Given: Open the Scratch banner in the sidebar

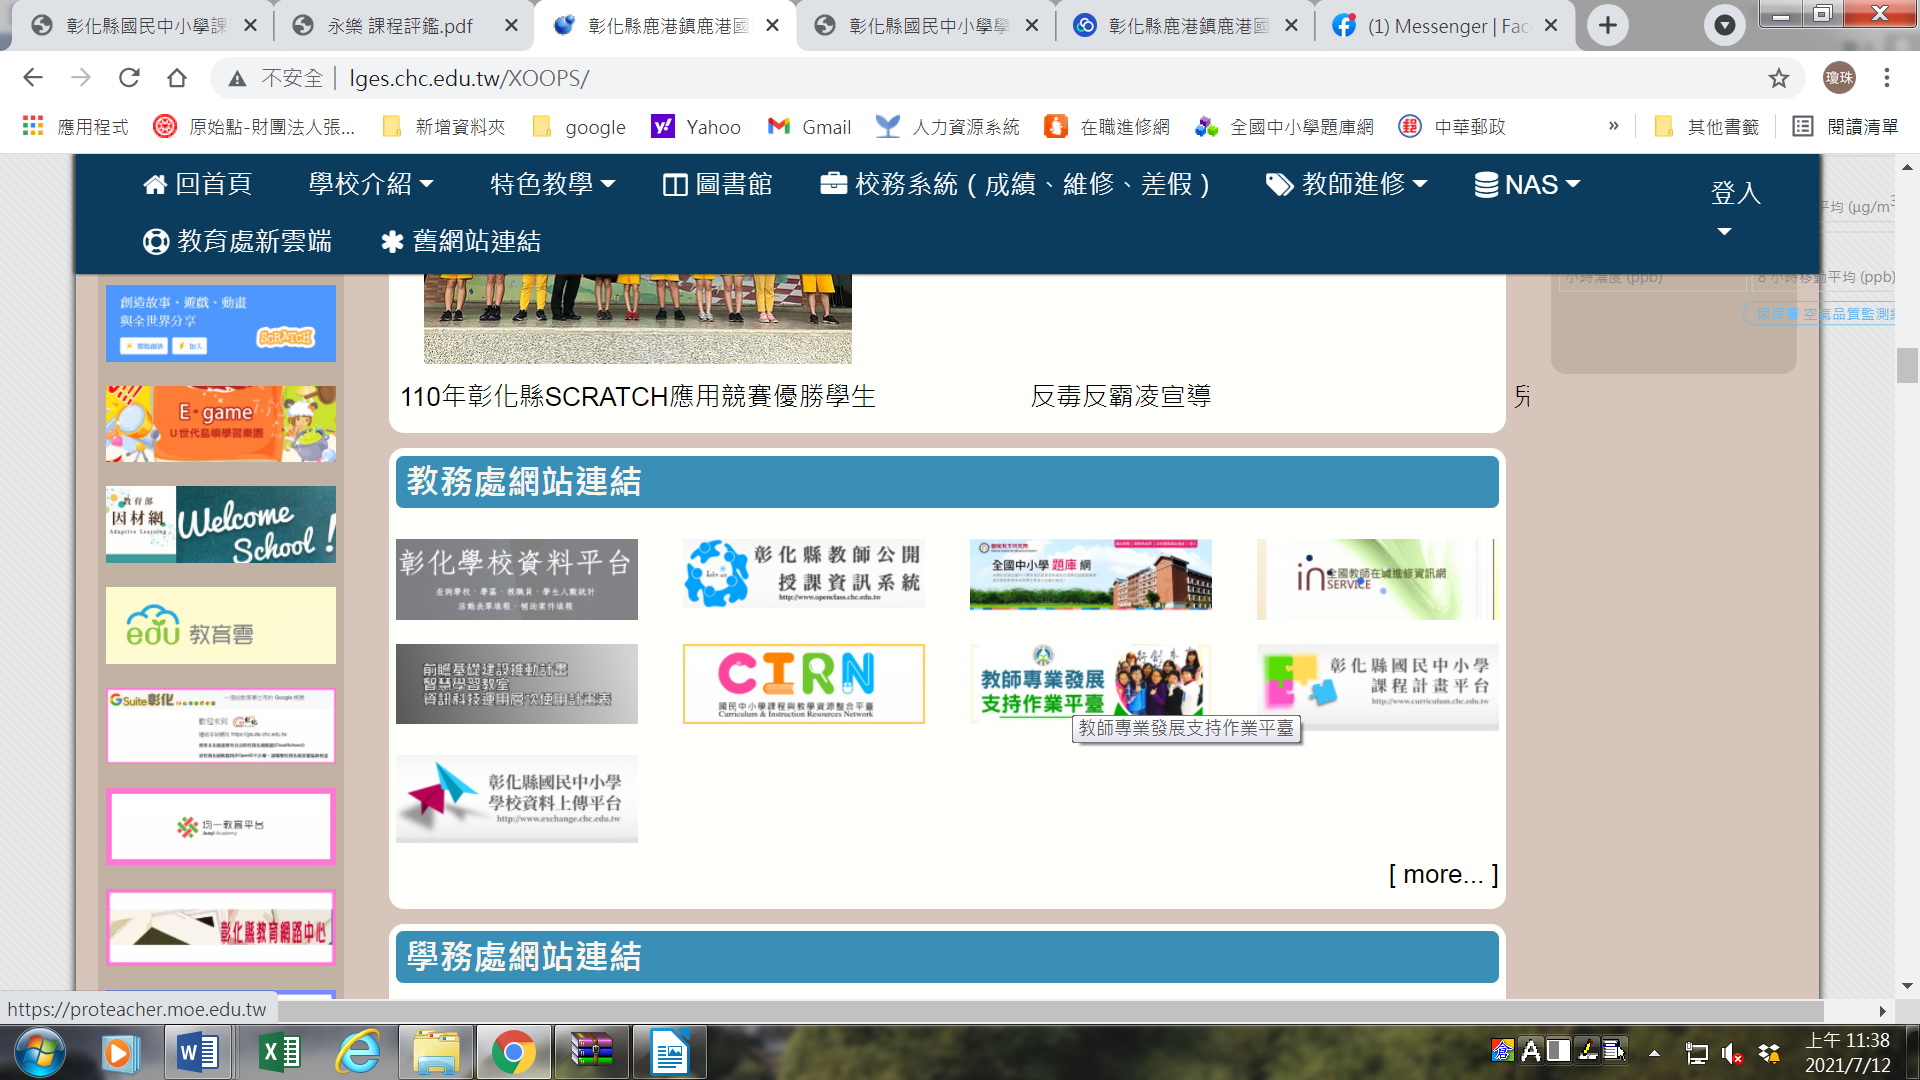Looking at the screenshot, I should [x=221, y=323].
